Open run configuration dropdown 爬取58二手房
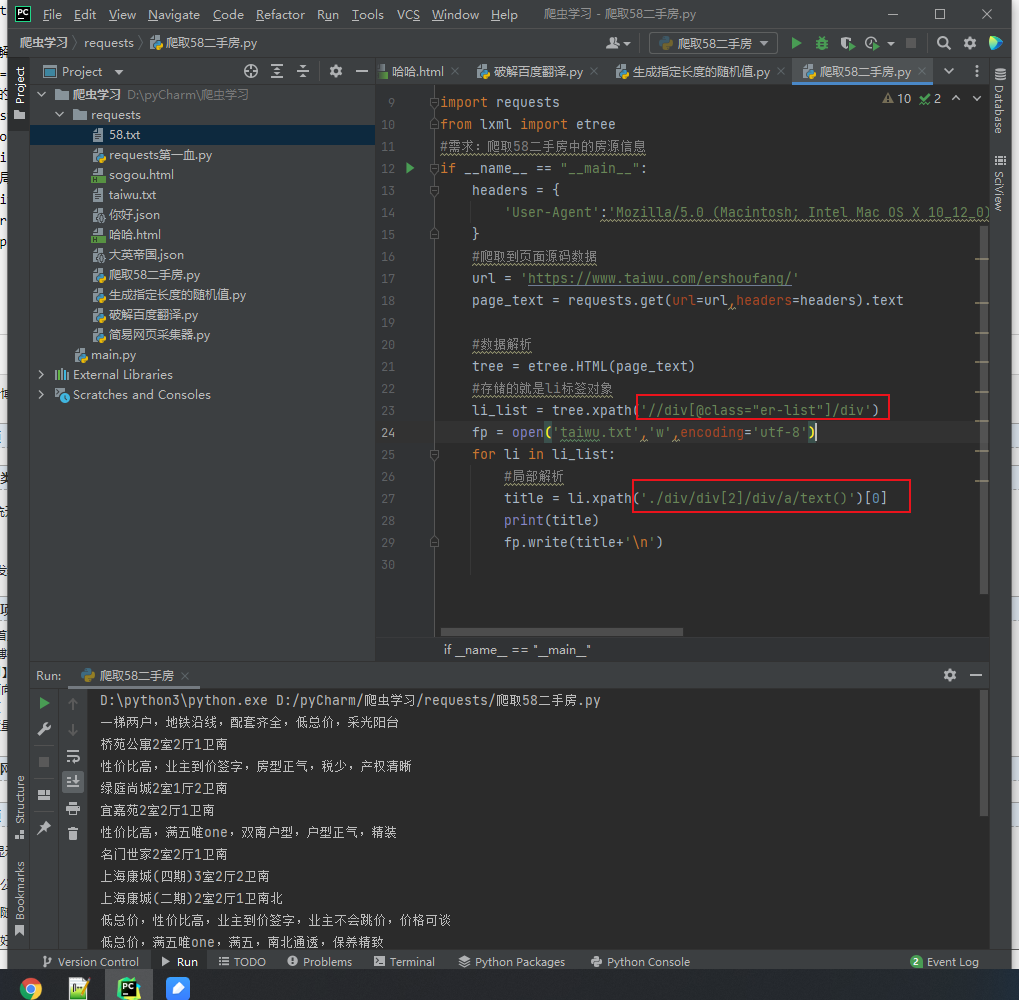The height and width of the screenshot is (1000, 1019). pos(713,43)
